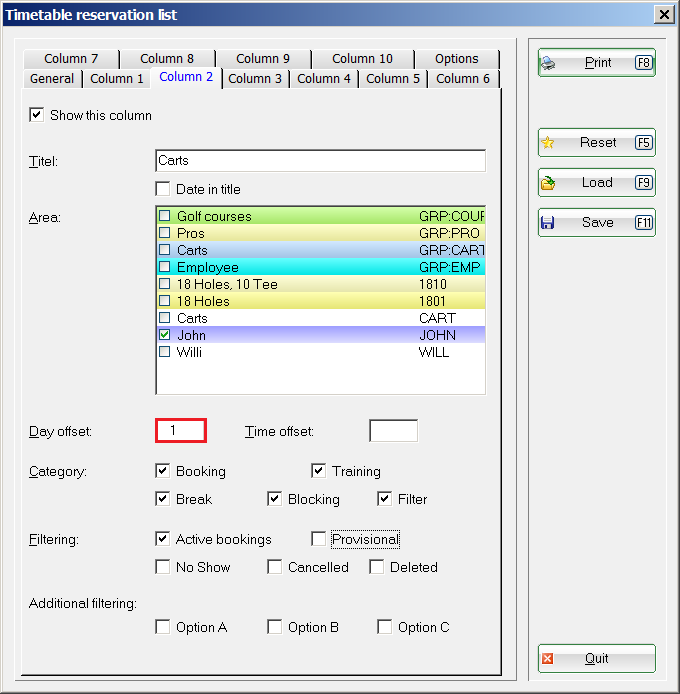Viewport: 680px width, 694px height.
Task: Toggle the Provisional filtering checkbox
Action: point(319,539)
